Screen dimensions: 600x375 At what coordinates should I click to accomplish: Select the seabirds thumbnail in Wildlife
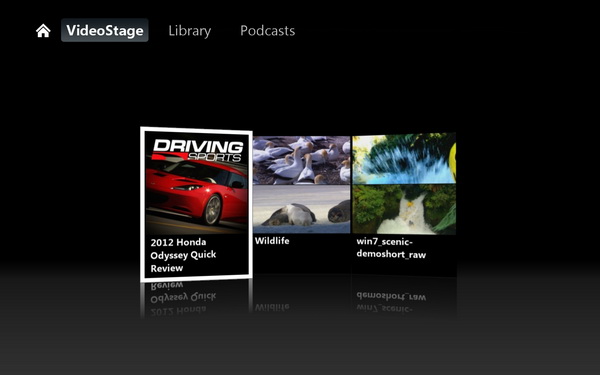302,160
